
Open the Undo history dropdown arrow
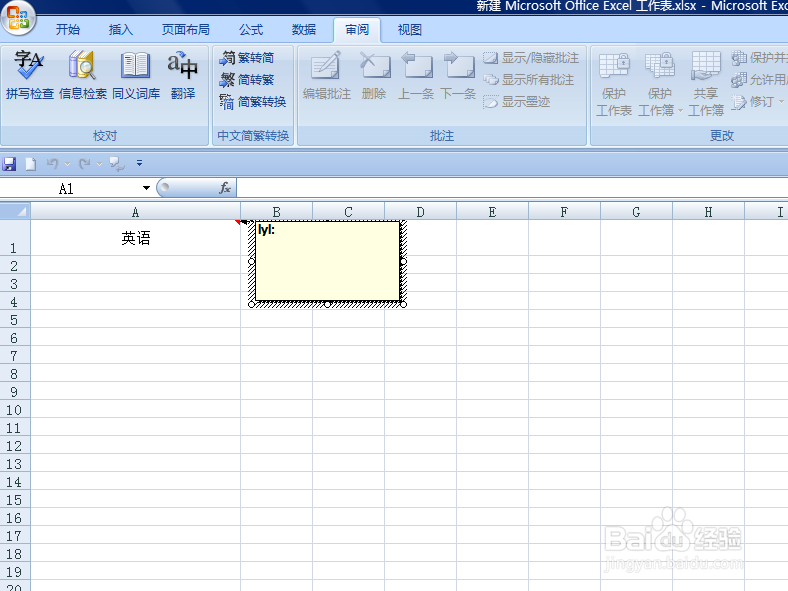67,164
